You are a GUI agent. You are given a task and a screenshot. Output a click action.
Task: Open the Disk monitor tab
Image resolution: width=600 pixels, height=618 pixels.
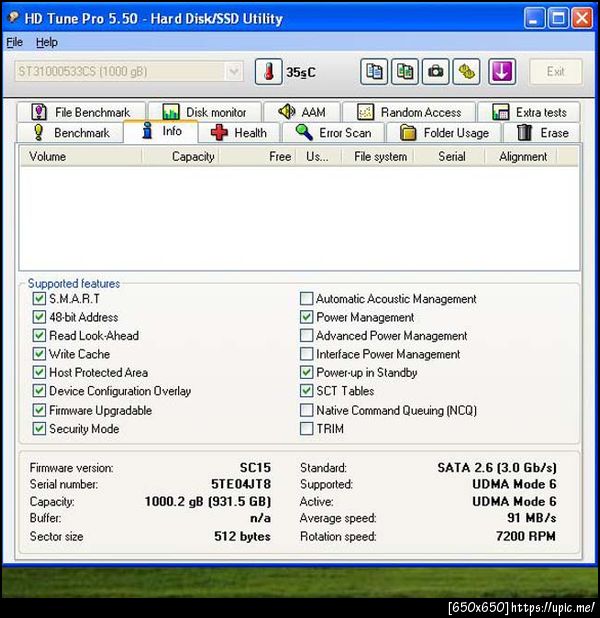click(205, 112)
